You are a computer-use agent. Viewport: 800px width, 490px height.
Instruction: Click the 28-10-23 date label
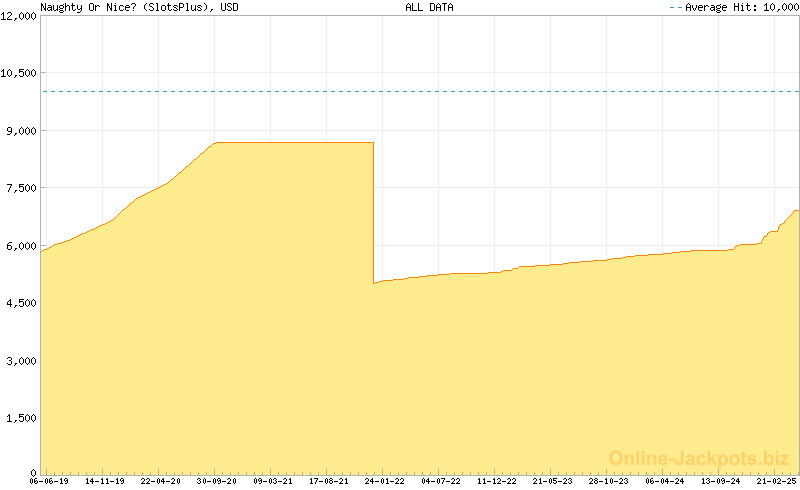pos(609,481)
